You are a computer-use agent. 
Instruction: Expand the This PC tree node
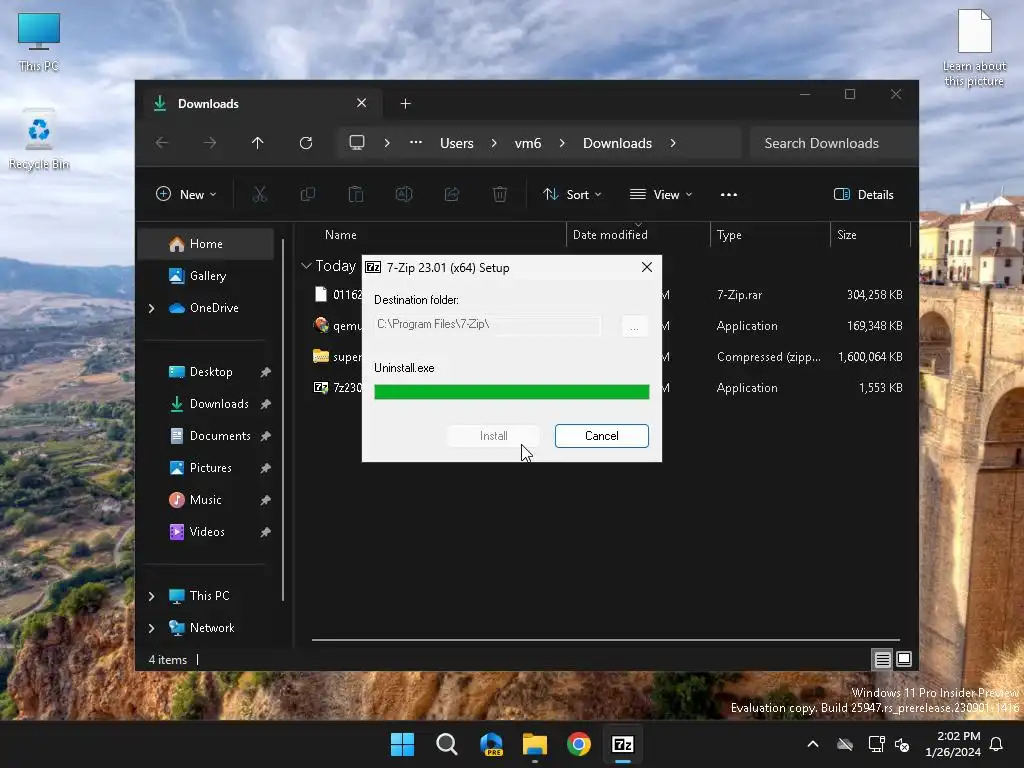click(x=152, y=596)
